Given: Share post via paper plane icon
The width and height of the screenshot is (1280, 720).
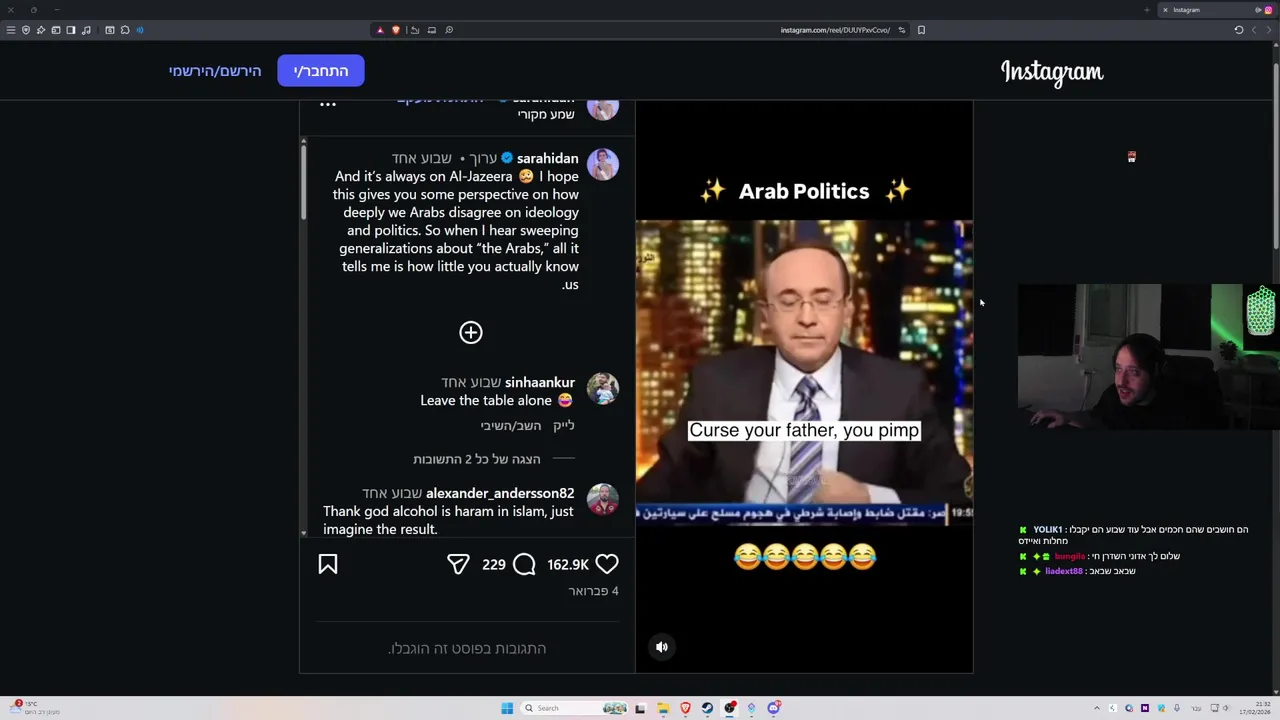Looking at the screenshot, I should (458, 564).
